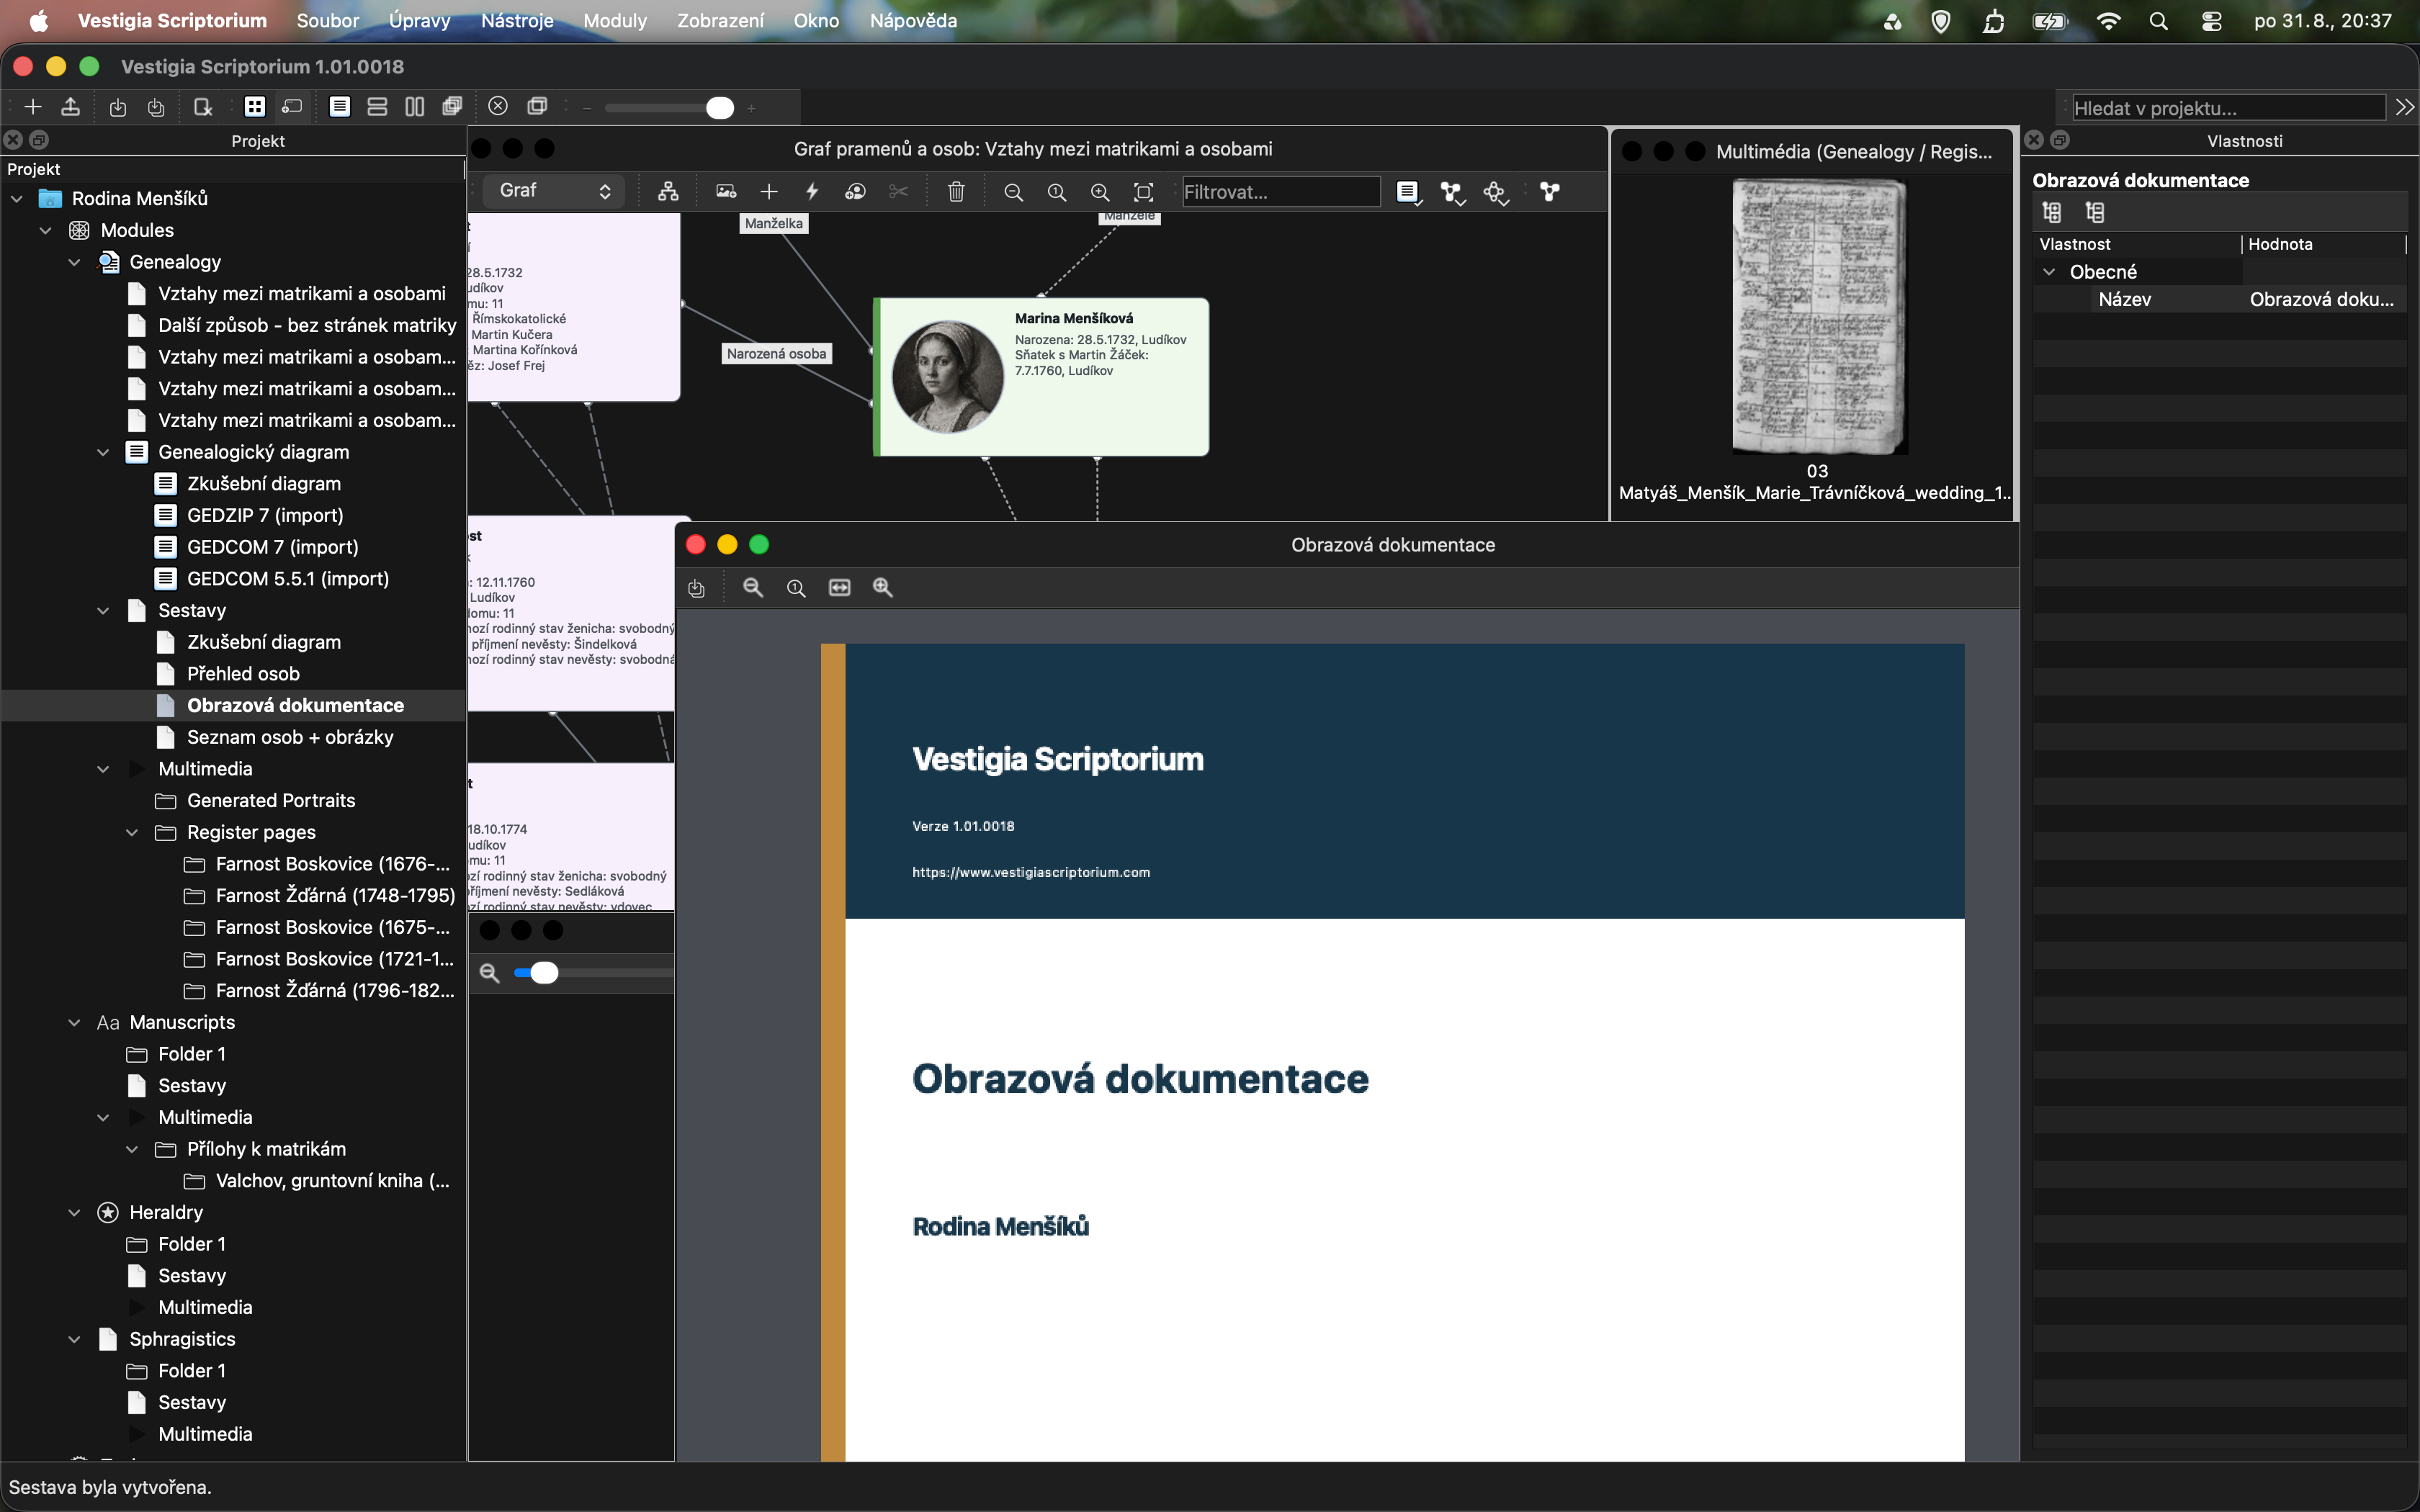Toggle the four-squares grid view button
This screenshot has height=1512, width=2420.
pos(255,107)
